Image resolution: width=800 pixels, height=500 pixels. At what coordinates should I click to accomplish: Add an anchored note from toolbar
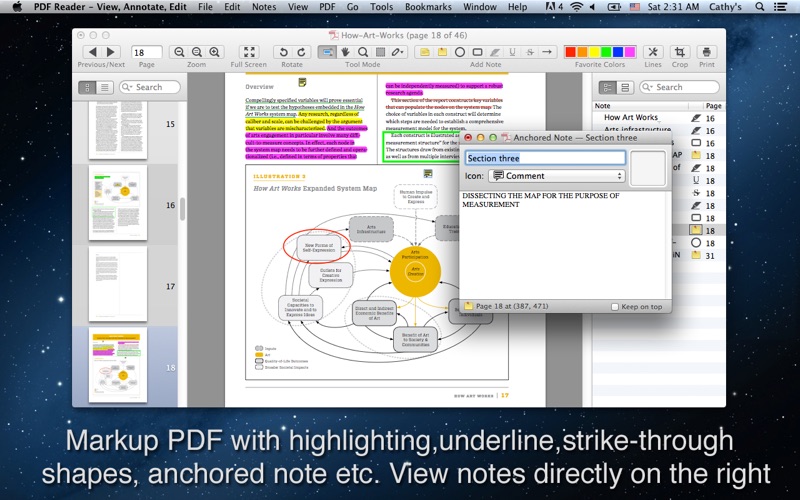pos(442,52)
